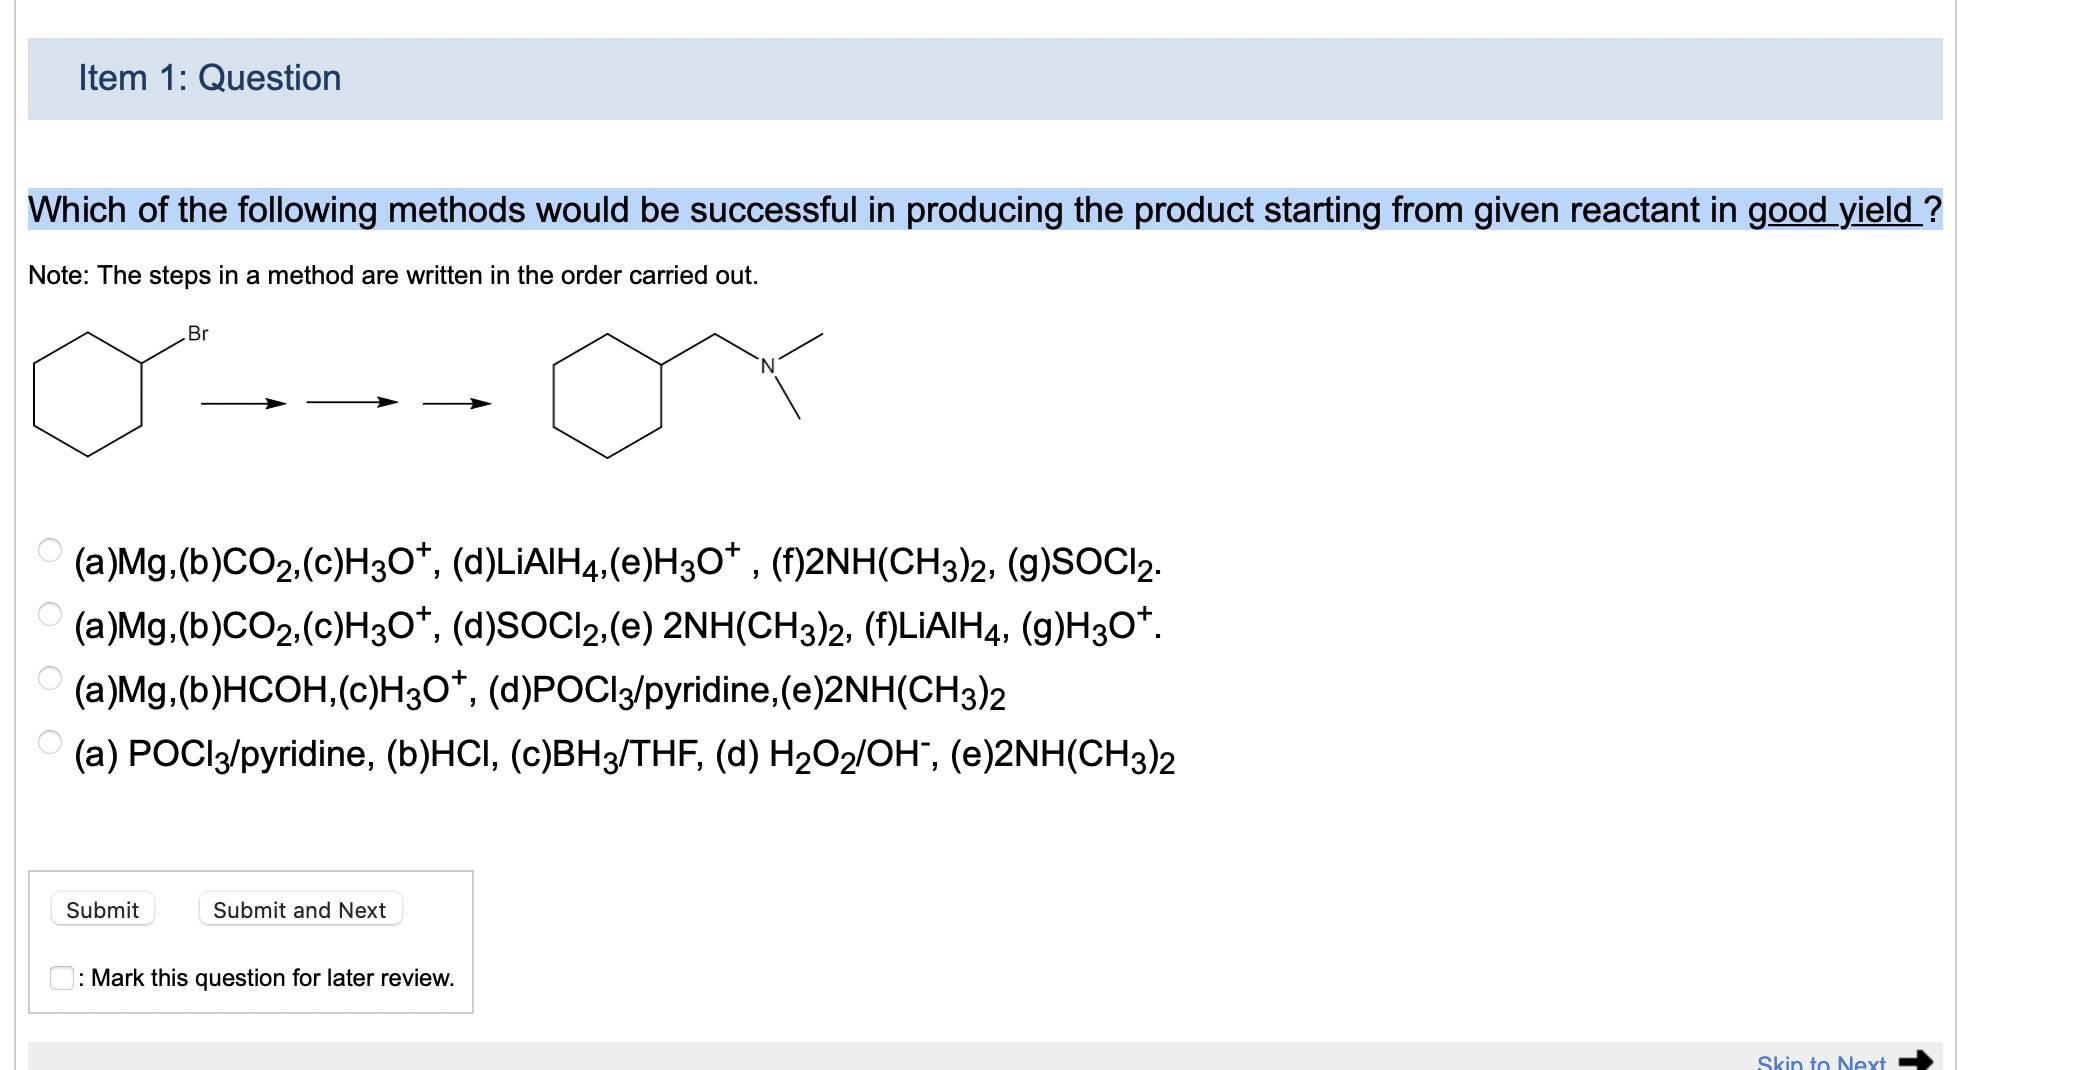Click the middle reaction arrow in the scheme

pos(350,404)
